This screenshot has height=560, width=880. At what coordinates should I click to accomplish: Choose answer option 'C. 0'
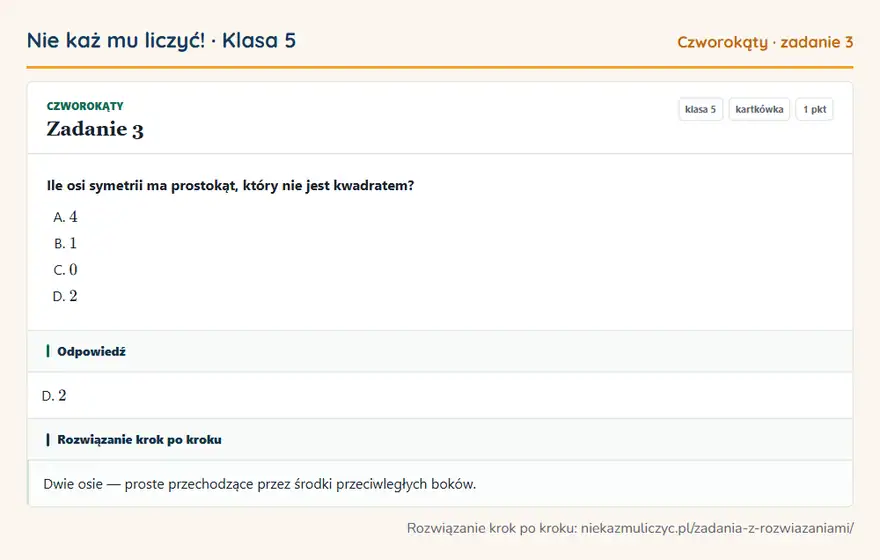(x=65, y=270)
